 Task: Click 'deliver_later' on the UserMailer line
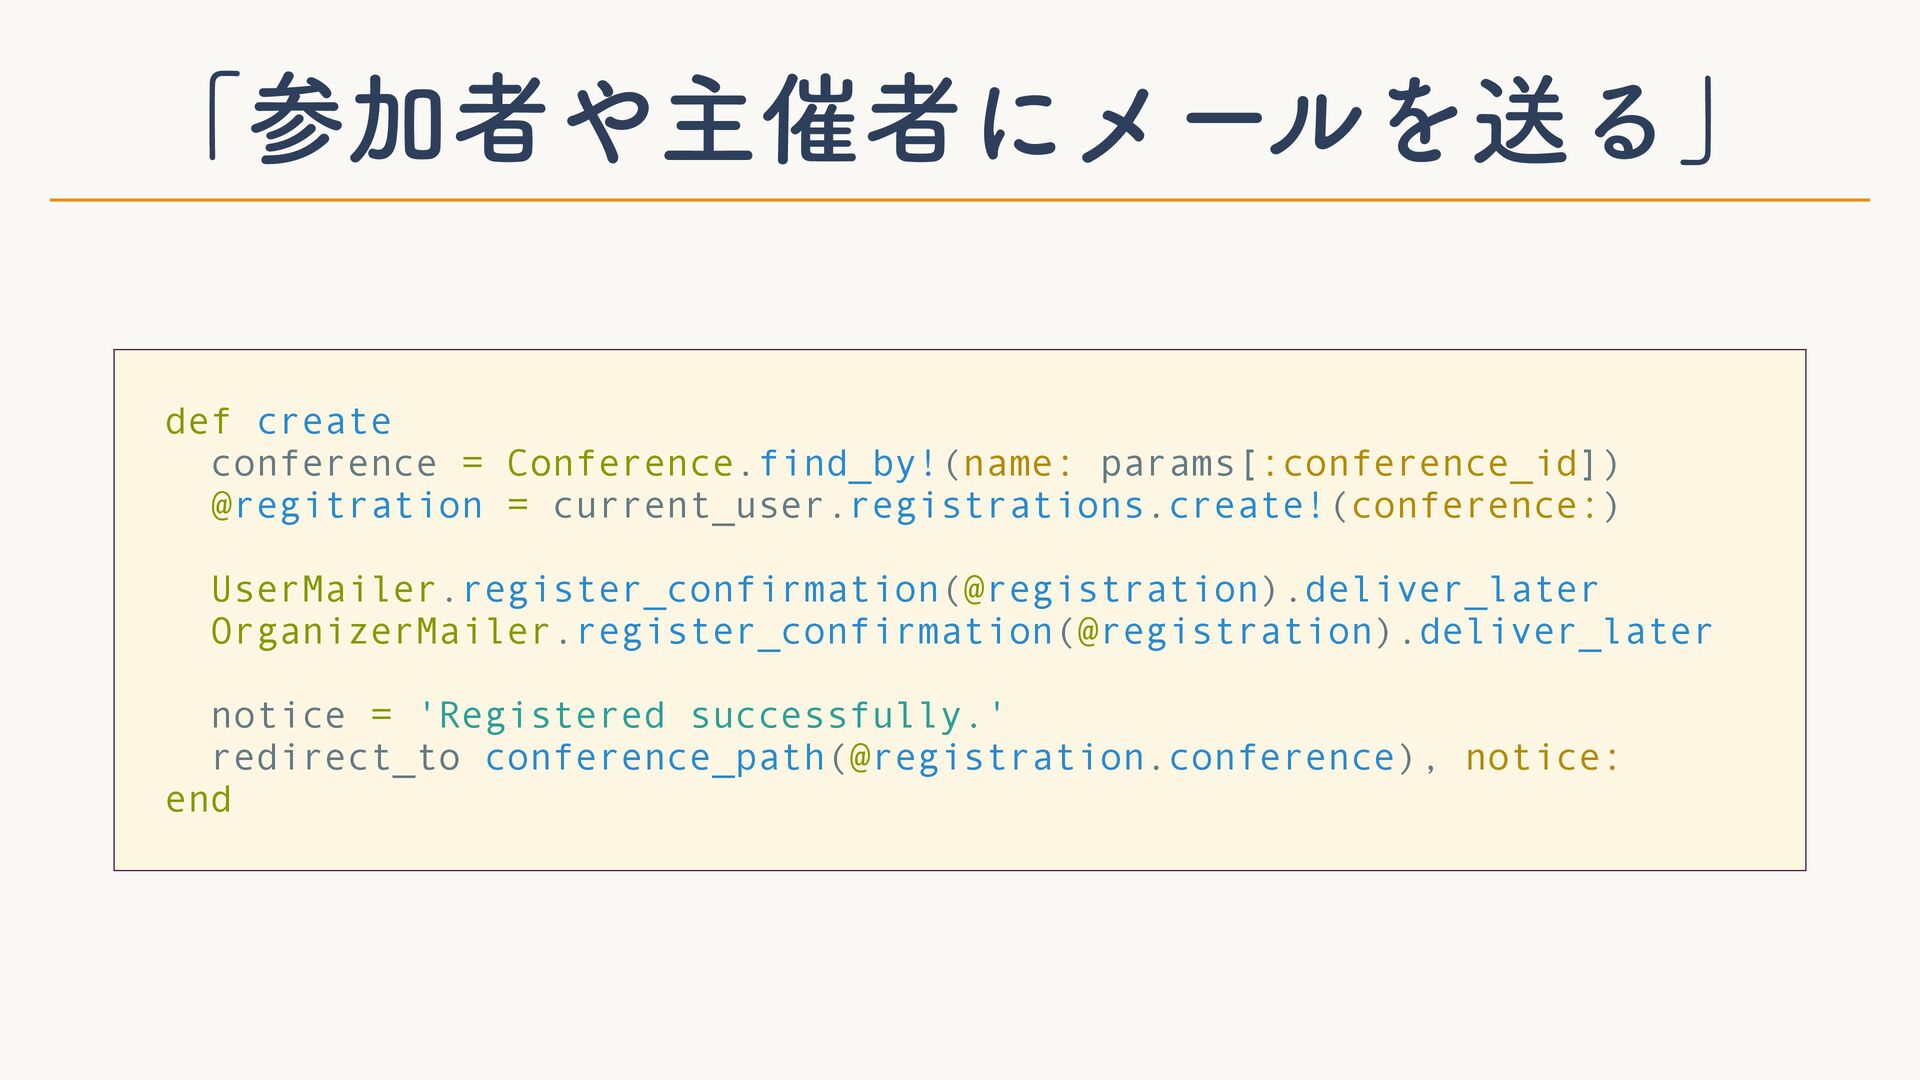coord(1452,590)
